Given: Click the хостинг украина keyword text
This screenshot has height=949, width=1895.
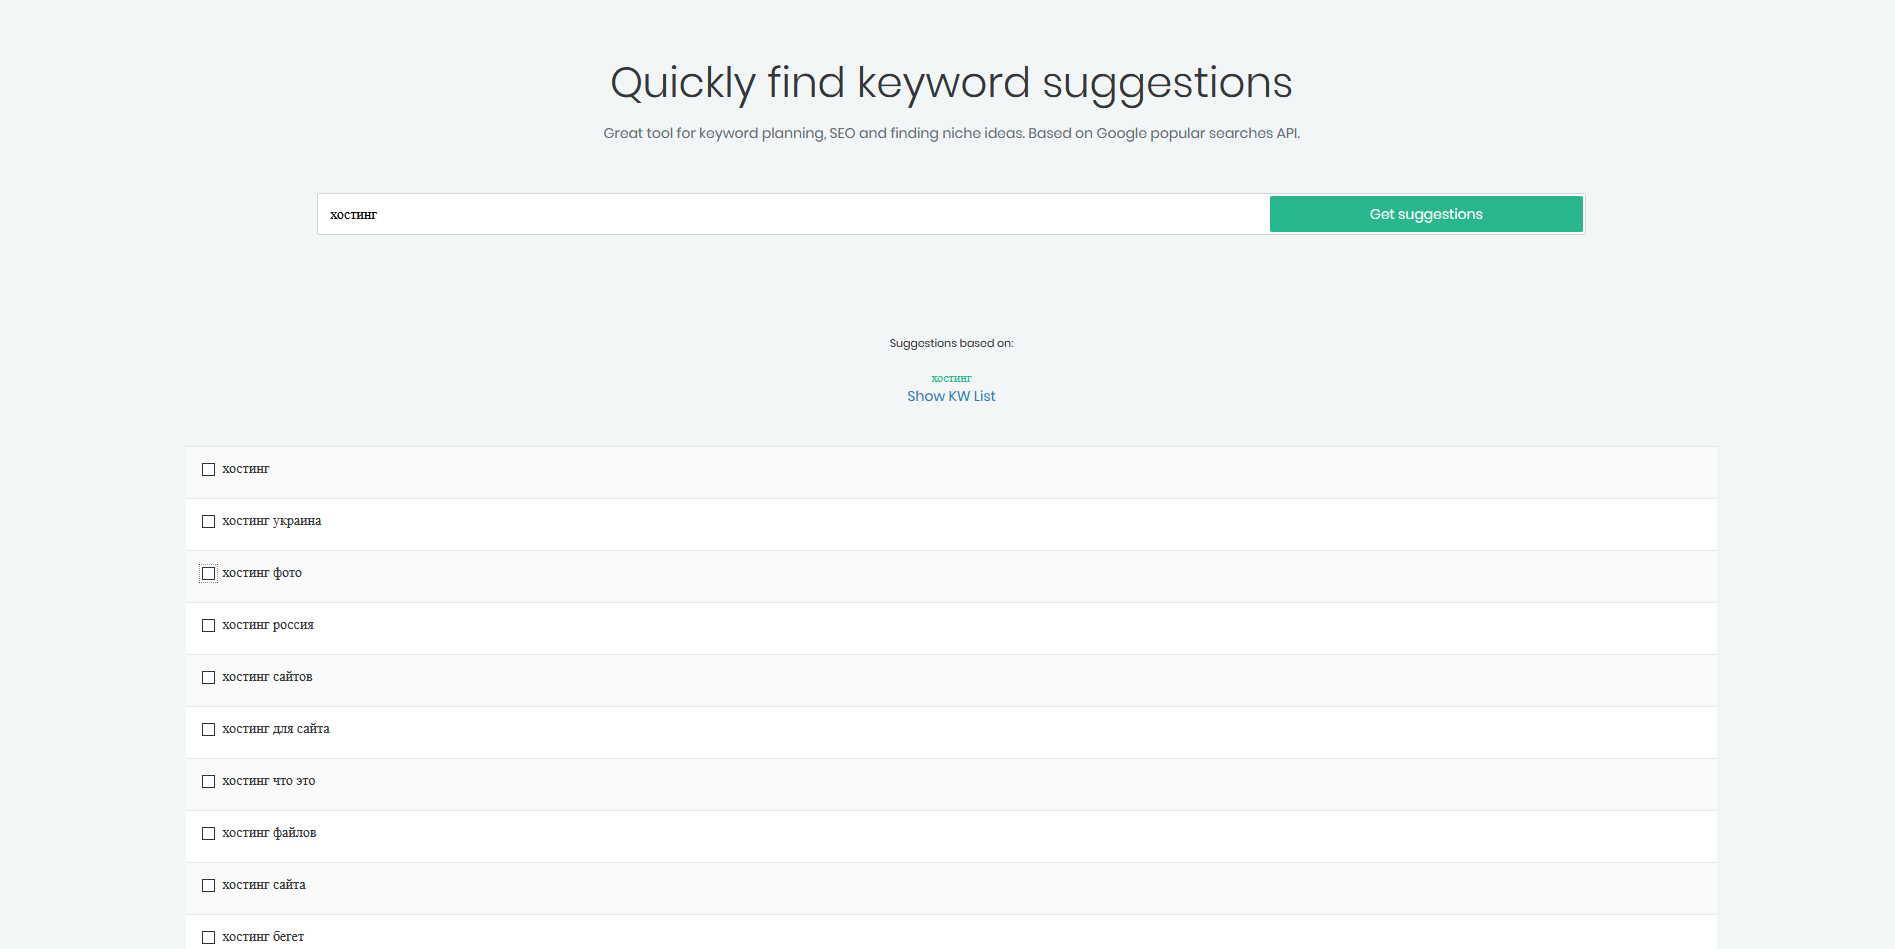Looking at the screenshot, I should click(271, 521).
